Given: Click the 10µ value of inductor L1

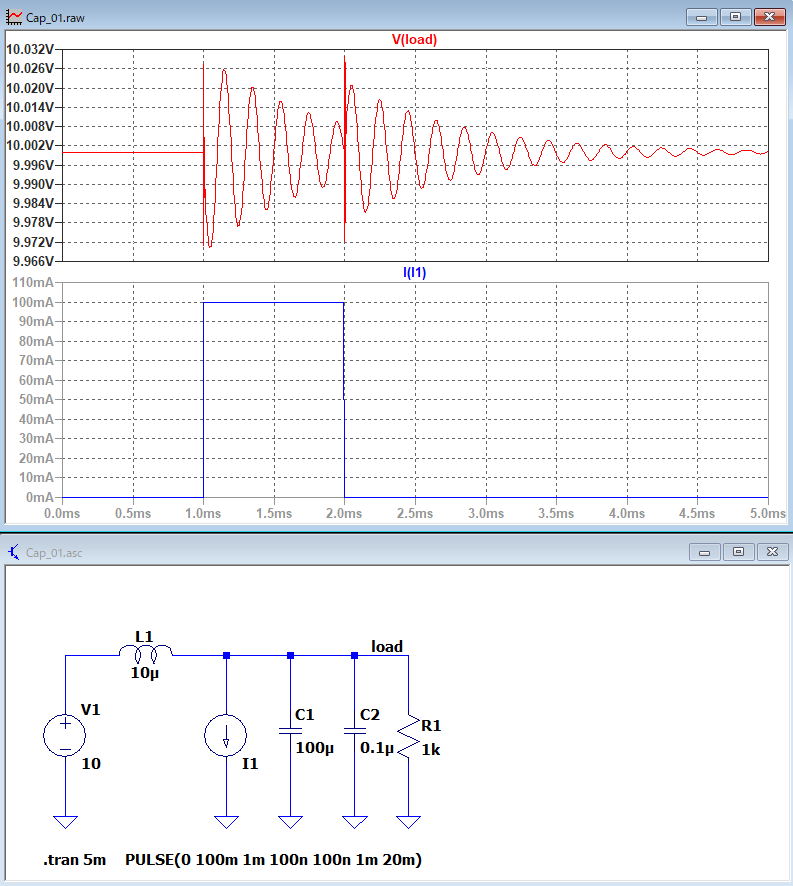Looking at the screenshot, I should click(144, 673).
